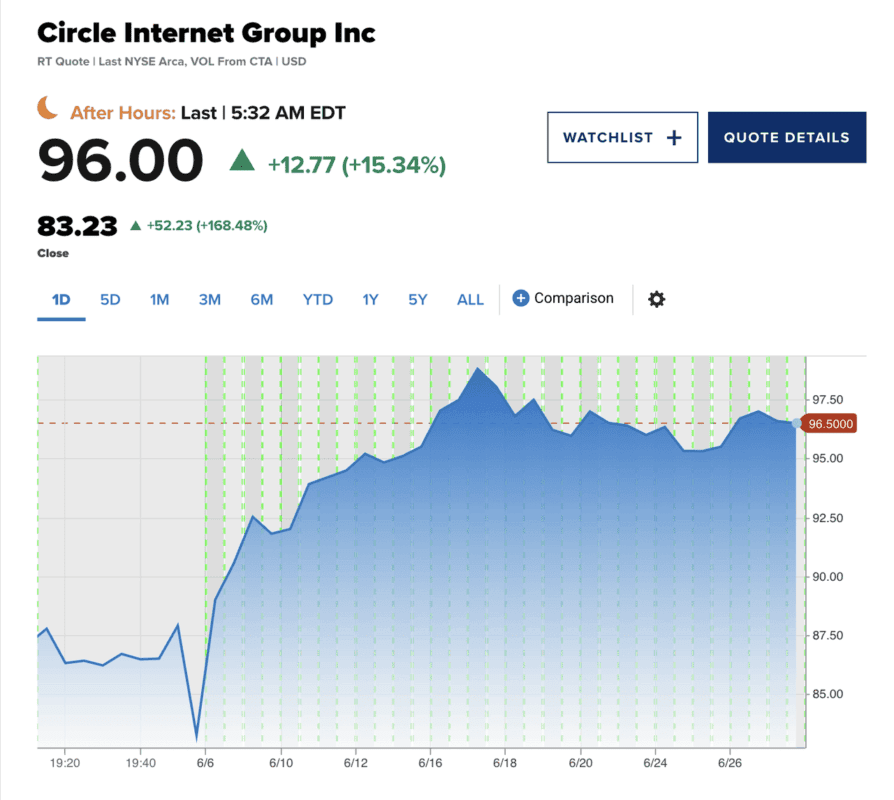
Task: Click chart peak near 6/18
Action: [478, 369]
